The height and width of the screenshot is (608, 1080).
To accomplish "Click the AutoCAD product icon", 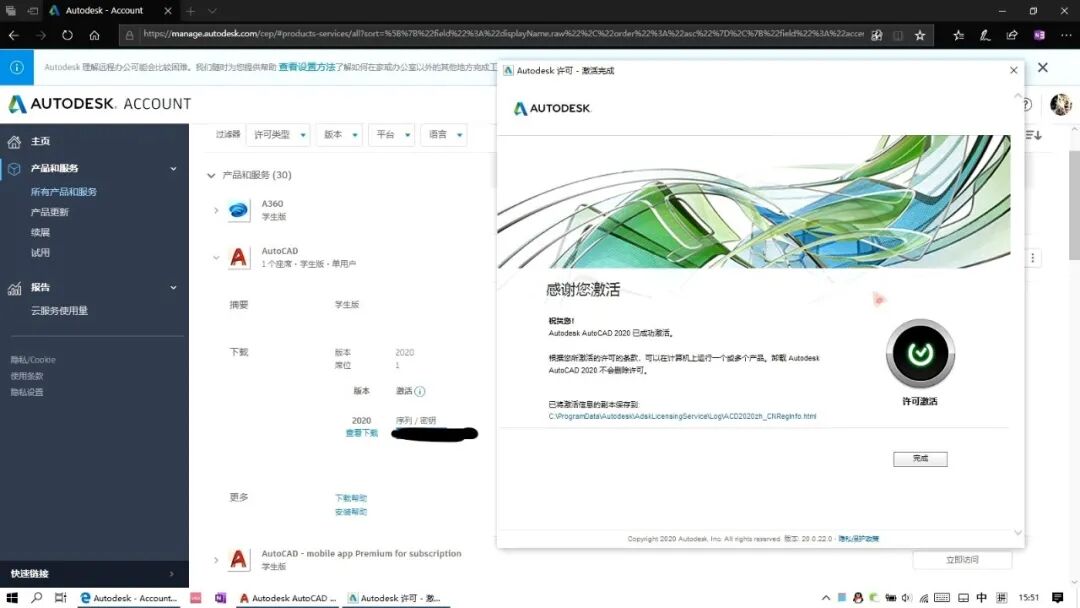I will (238, 258).
